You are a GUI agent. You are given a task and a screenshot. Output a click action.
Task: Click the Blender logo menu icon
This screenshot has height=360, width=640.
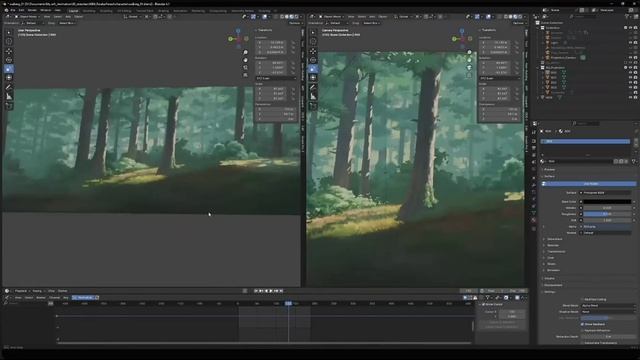pos(6,10)
